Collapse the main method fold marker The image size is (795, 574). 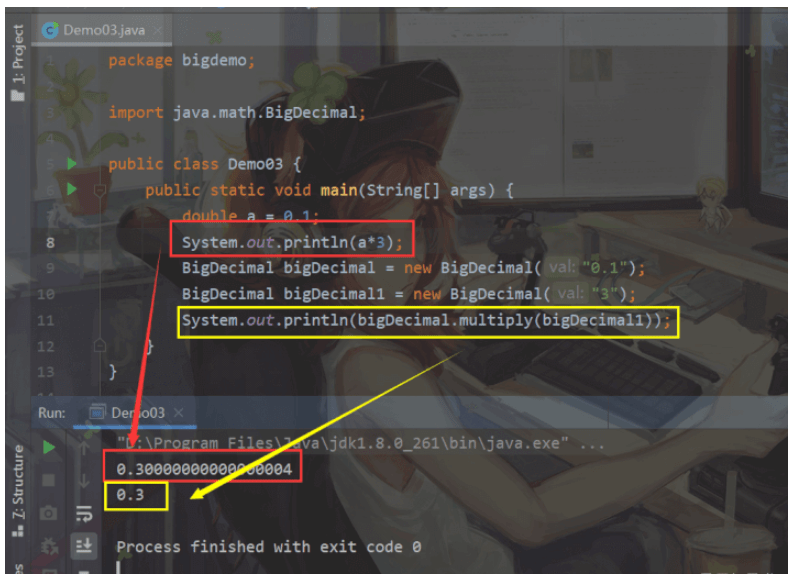tap(100, 190)
